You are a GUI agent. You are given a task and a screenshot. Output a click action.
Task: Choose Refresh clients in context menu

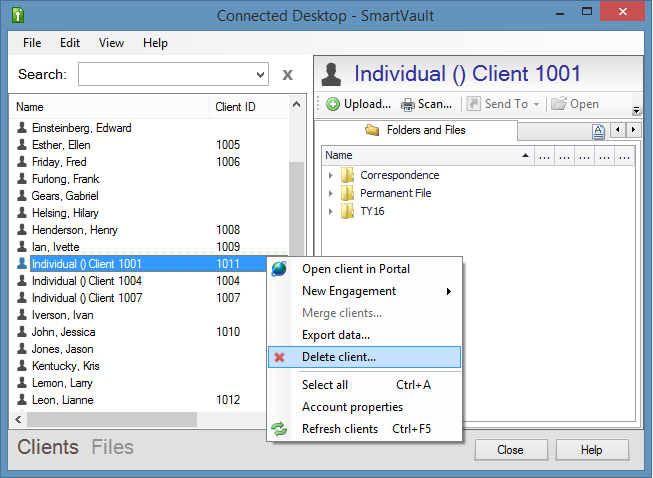(x=364, y=429)
